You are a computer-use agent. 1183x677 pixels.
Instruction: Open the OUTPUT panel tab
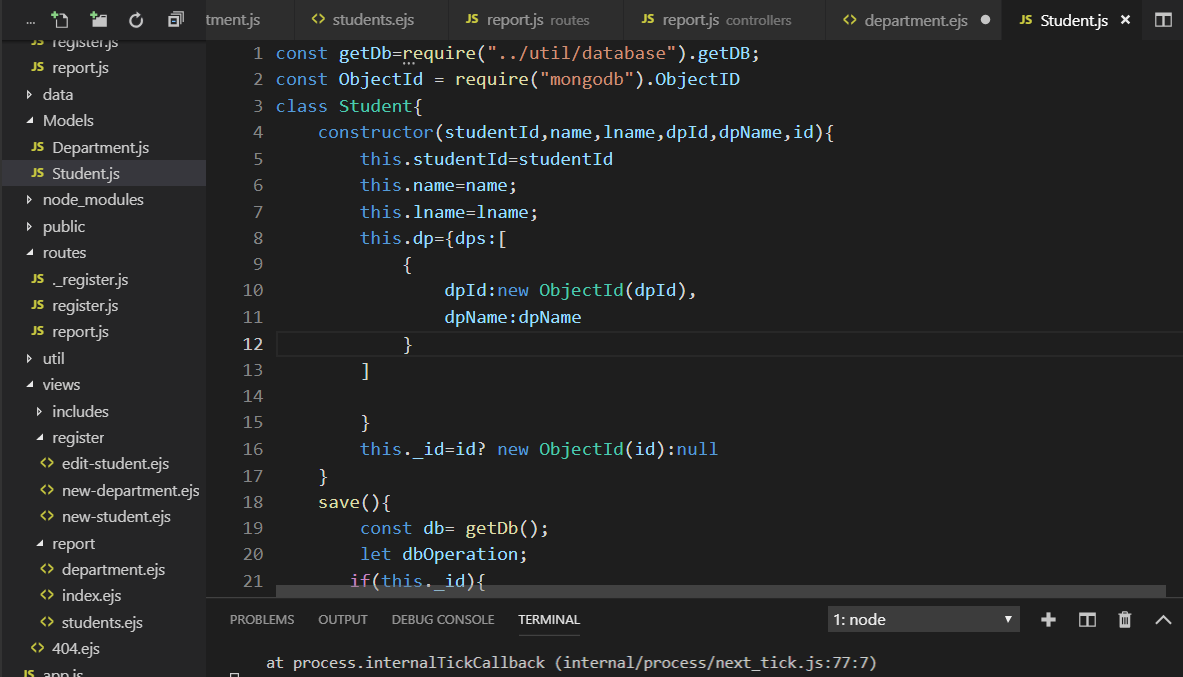(343, 620)
